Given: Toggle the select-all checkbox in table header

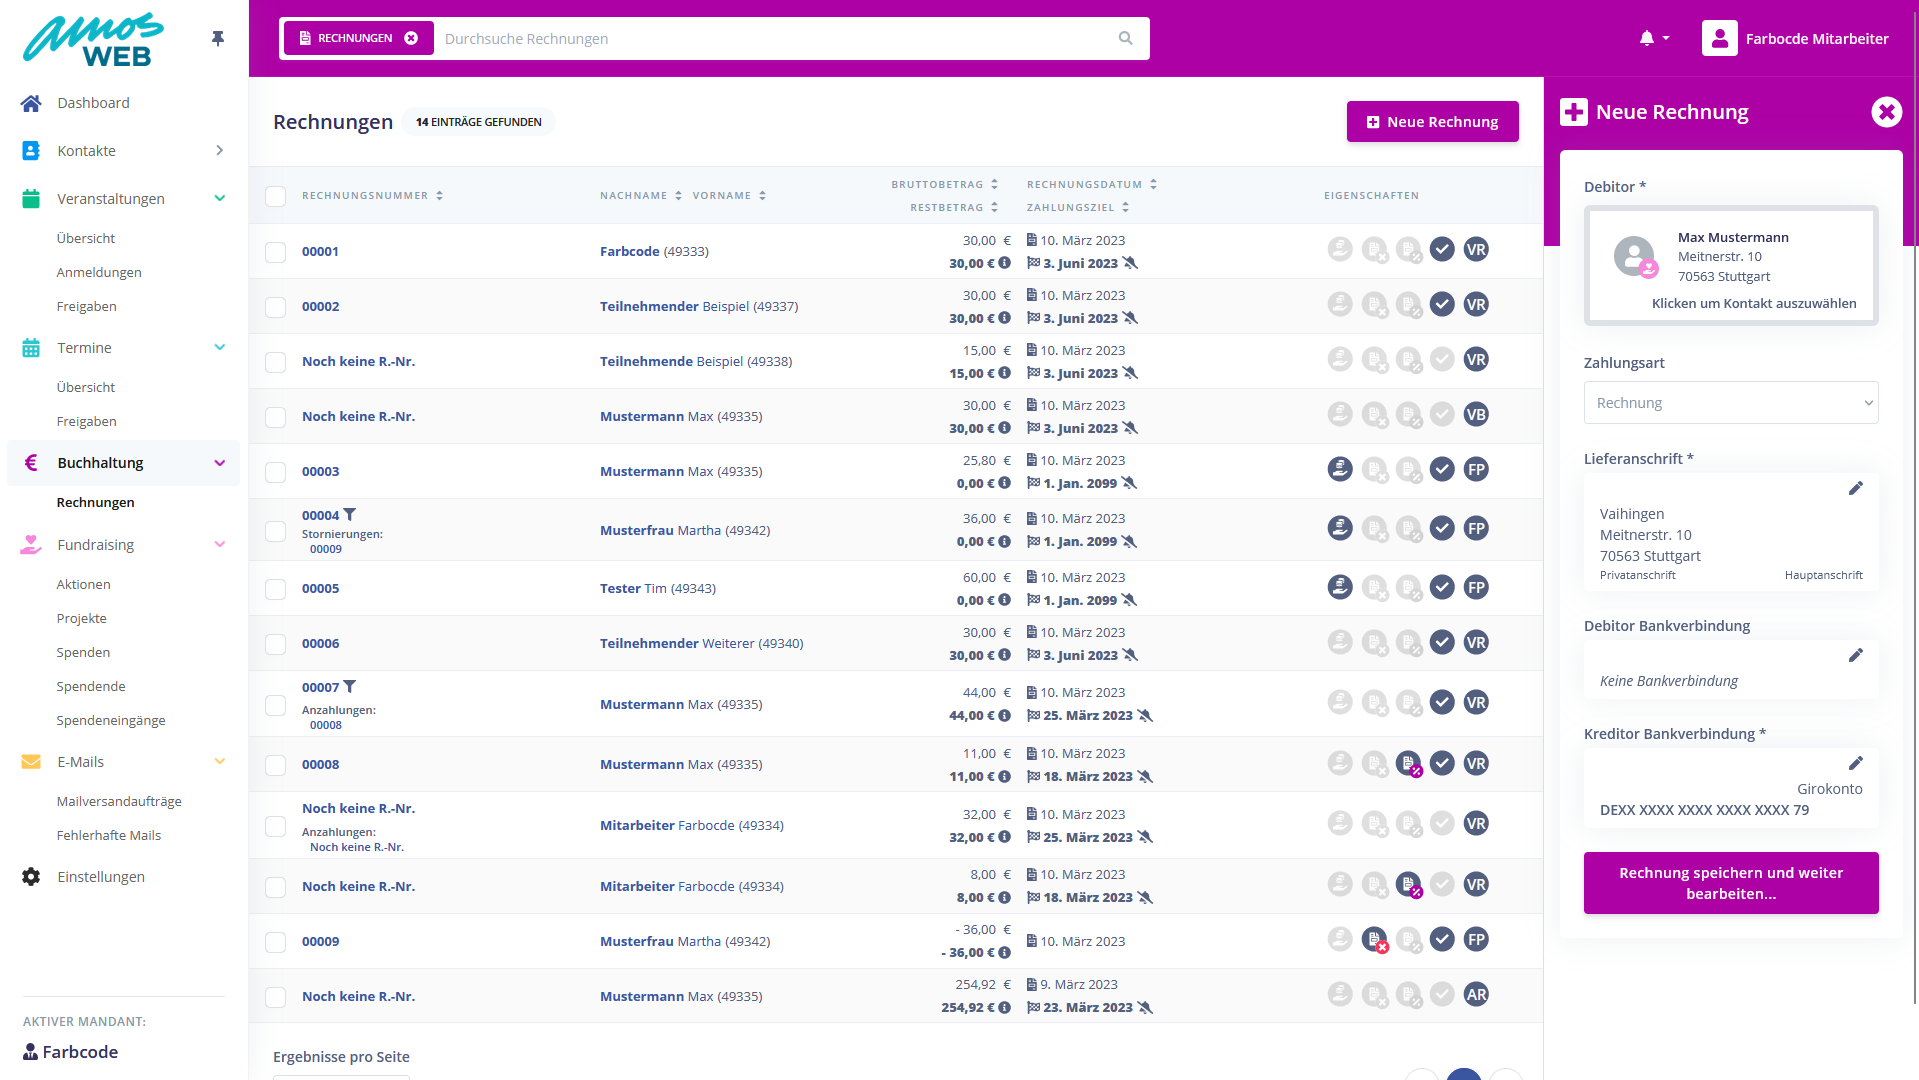Looking at the screenshot, I should pyautogui.click(x=276, y=196).
